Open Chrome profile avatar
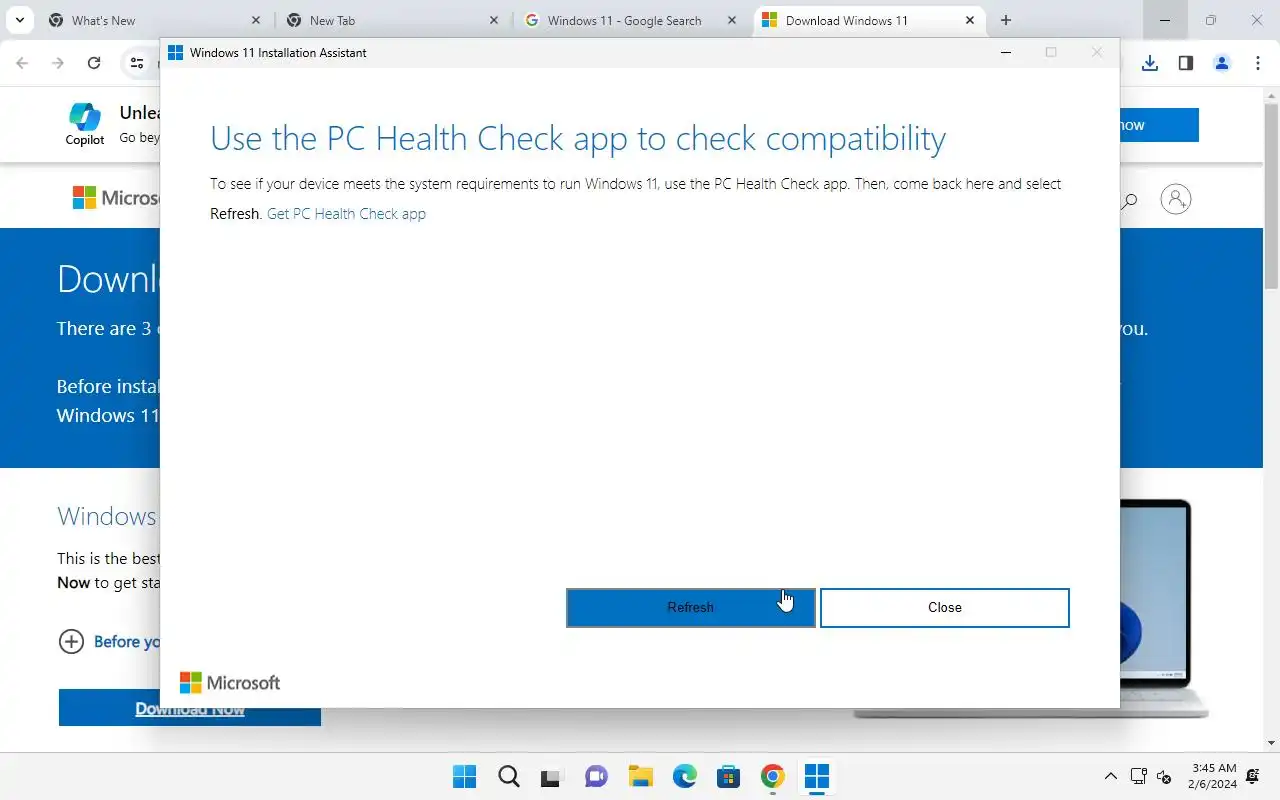The height and width of the screenshot is (800, 1280). click(x=1222, y=63)
